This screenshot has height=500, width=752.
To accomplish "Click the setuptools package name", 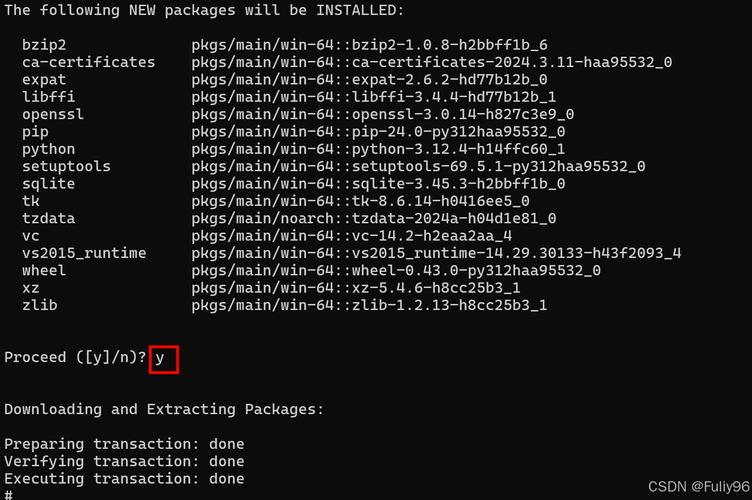I will click(x=66, y=166).
